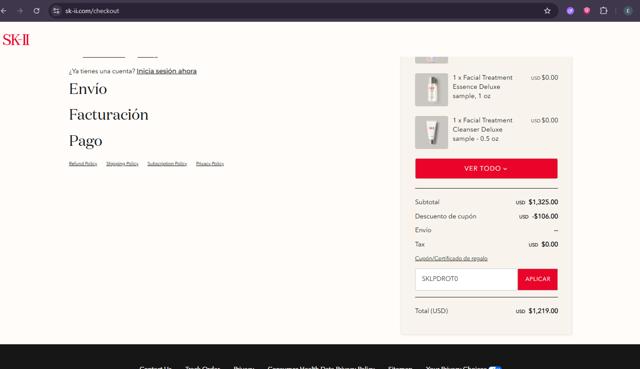Image resolution: width=640 pixels, height=369 pixels.
Task: Click the coupon discount value -$106.00
Action: 545,216
